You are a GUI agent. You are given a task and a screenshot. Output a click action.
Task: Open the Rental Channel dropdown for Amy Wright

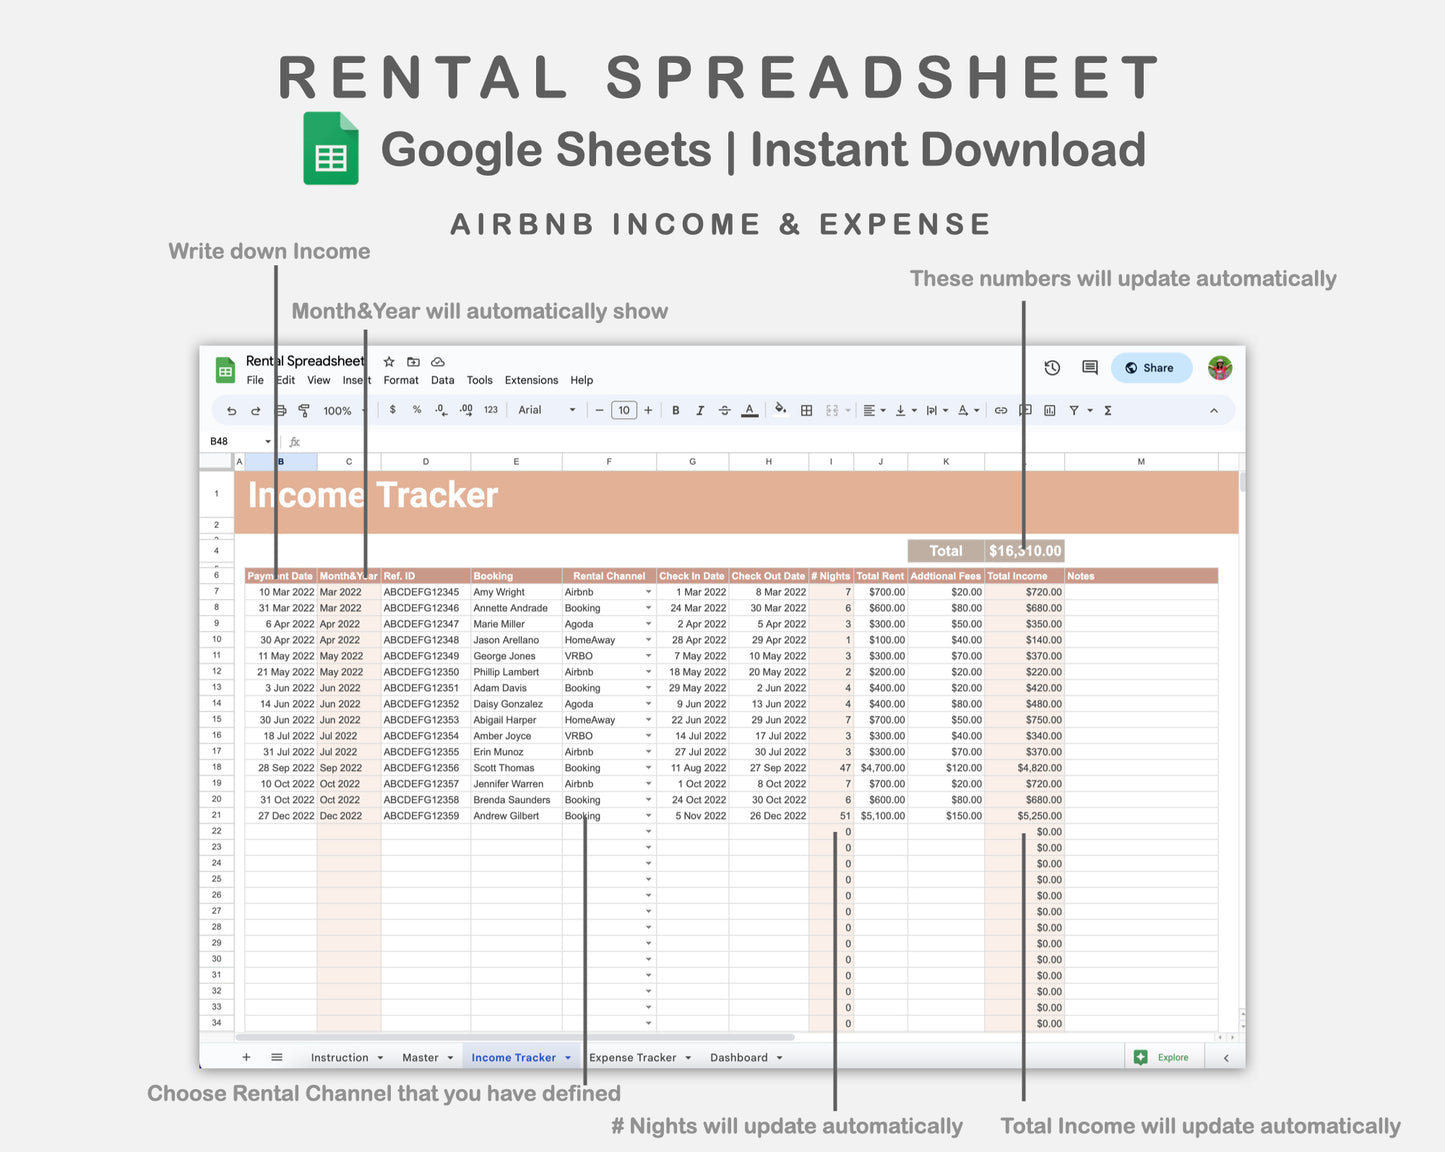pos(647,592)
